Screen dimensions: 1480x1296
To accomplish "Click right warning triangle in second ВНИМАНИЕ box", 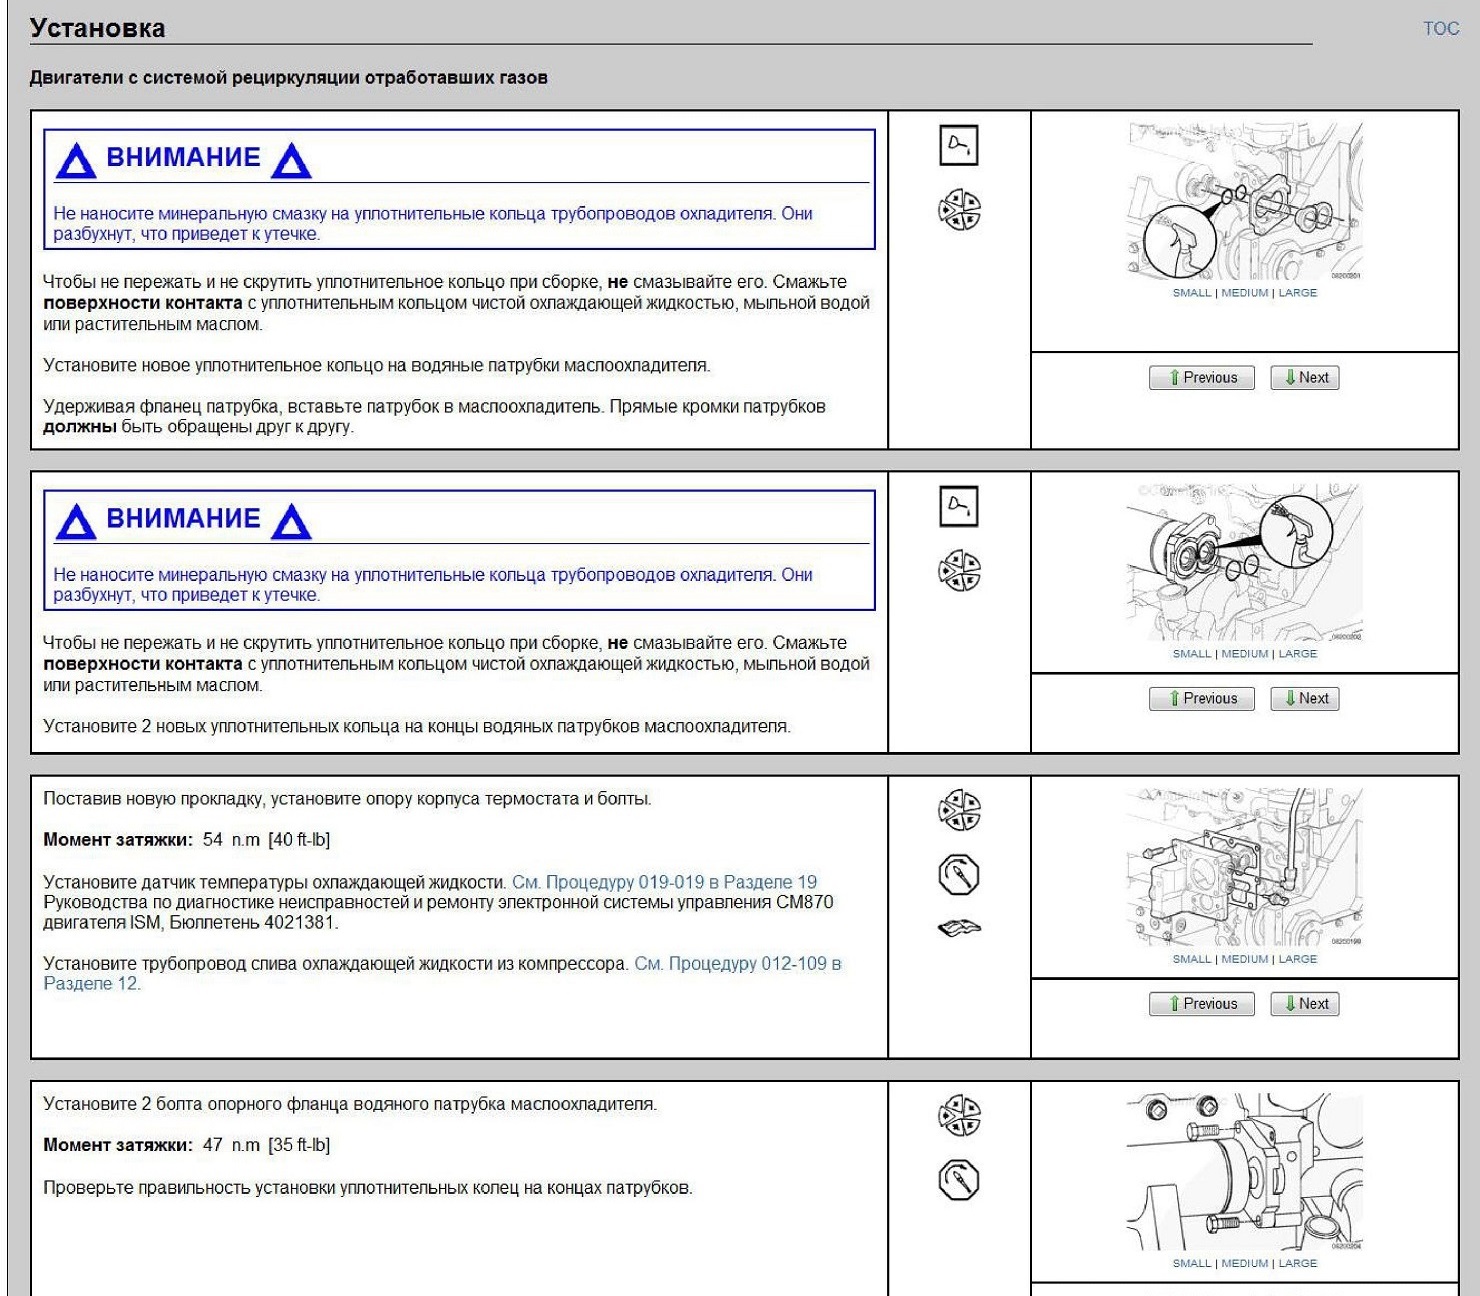I will click(291, 522).
